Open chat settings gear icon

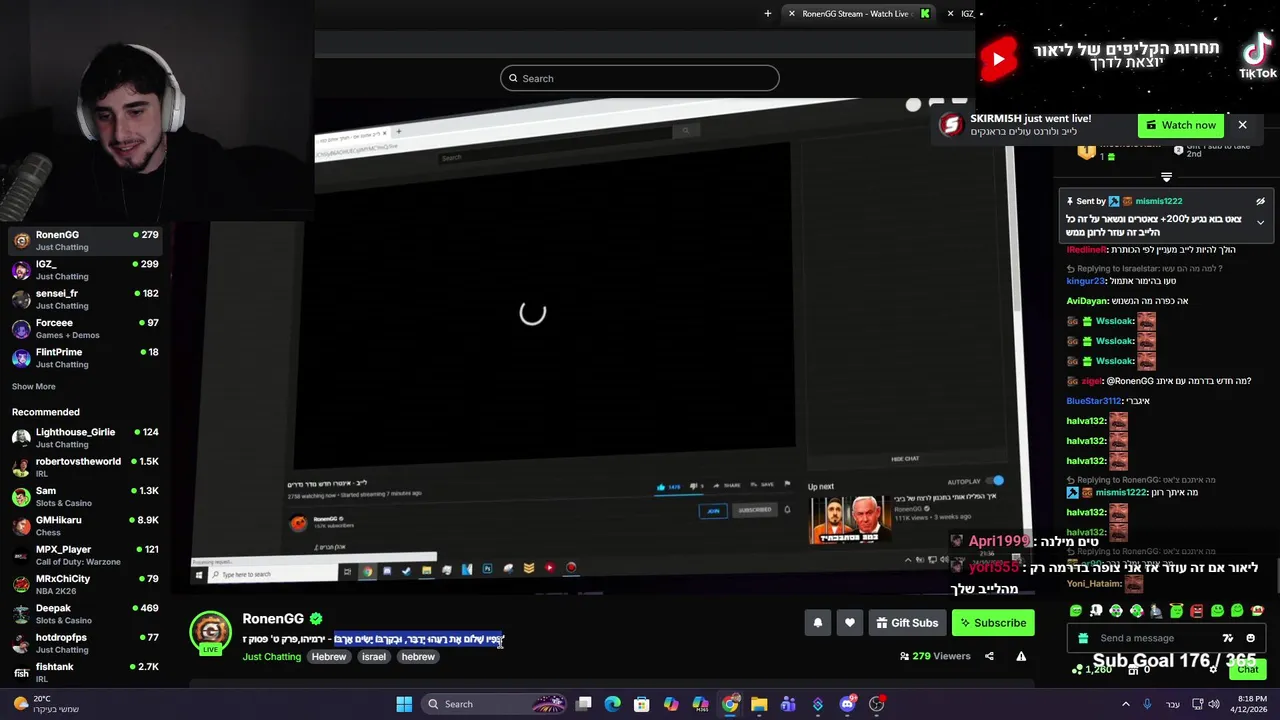click(x=1213, y=669)
